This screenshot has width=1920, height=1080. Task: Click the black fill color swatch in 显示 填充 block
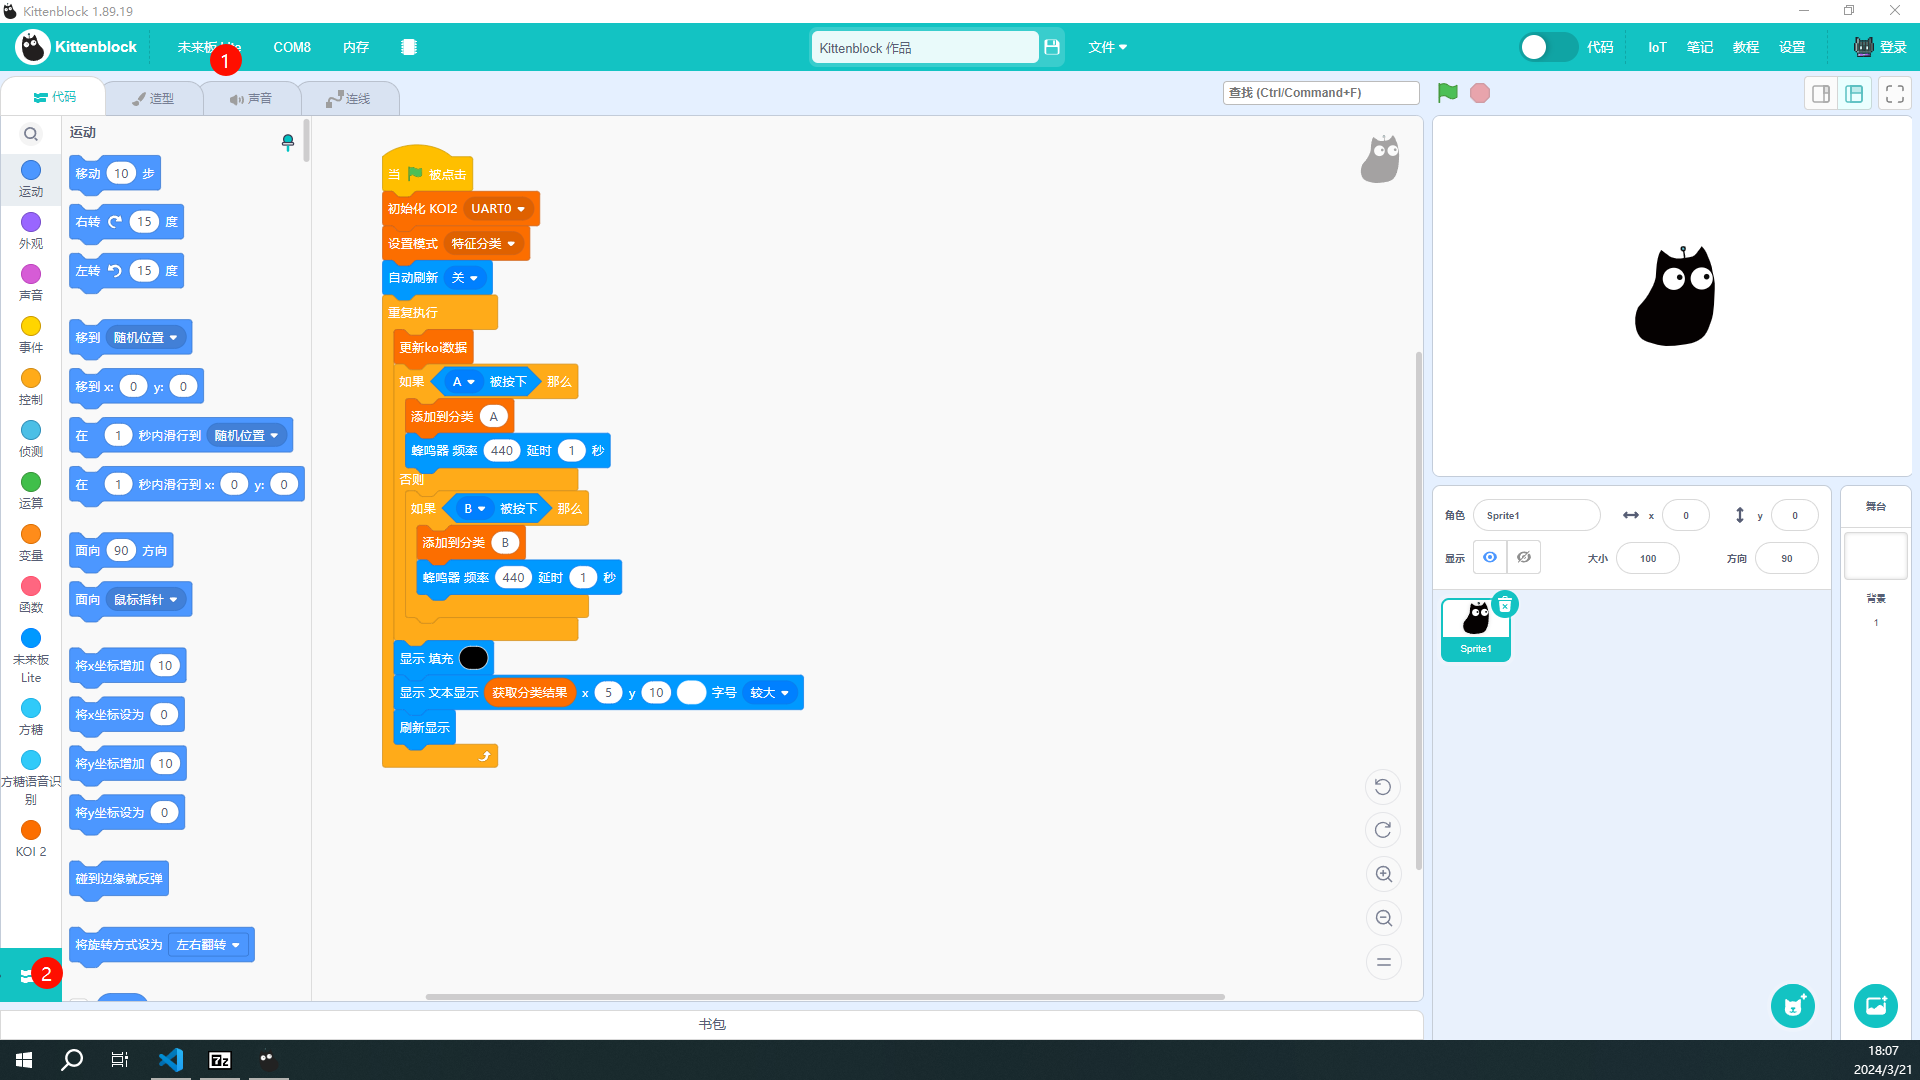pyautogui.click(x=474, y=658)
